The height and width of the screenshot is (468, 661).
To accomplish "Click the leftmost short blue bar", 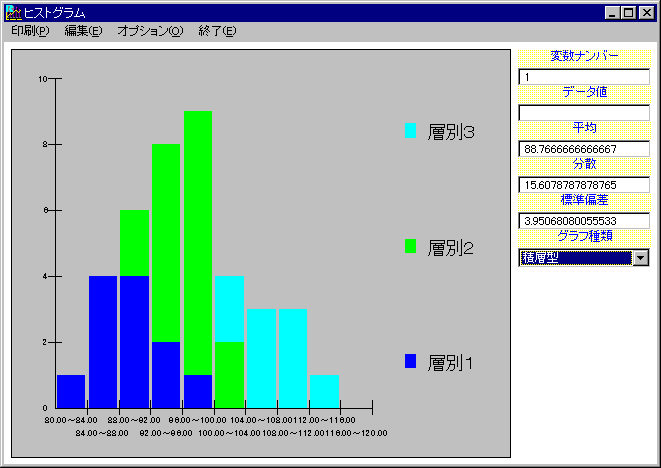I will pos(71,392).
